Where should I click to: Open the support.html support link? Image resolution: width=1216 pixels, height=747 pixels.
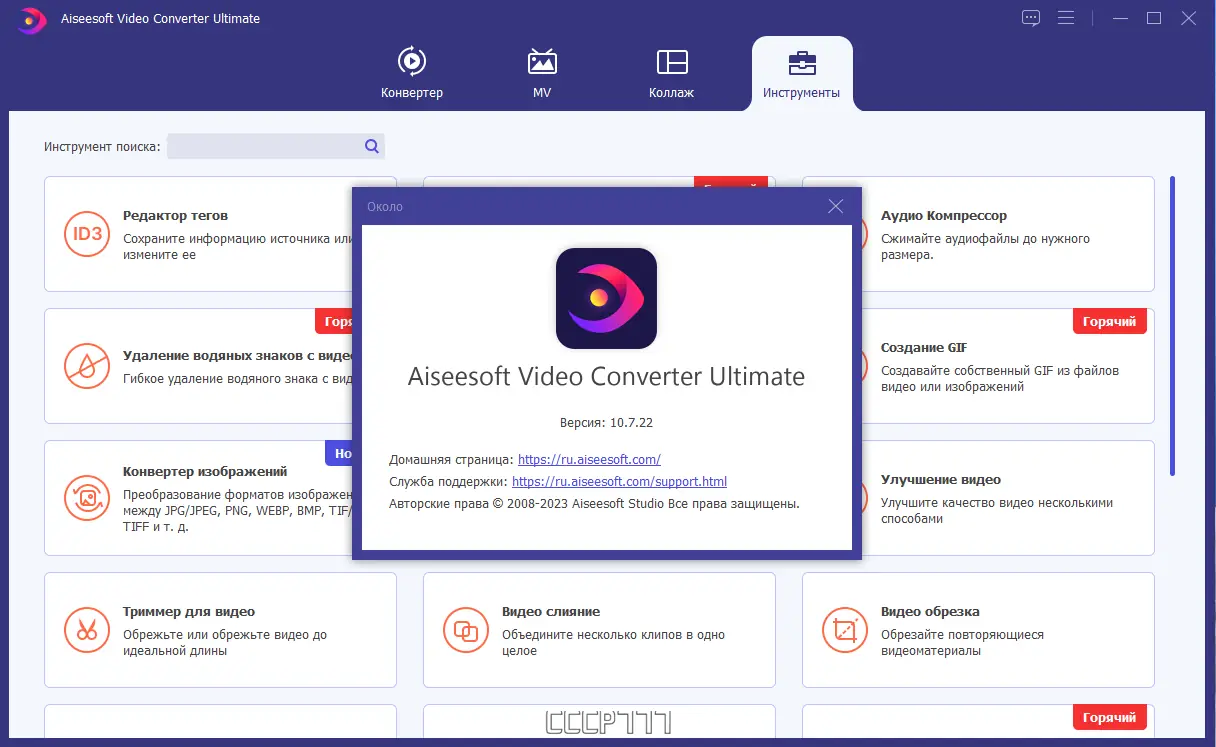(x=619, y=482)
